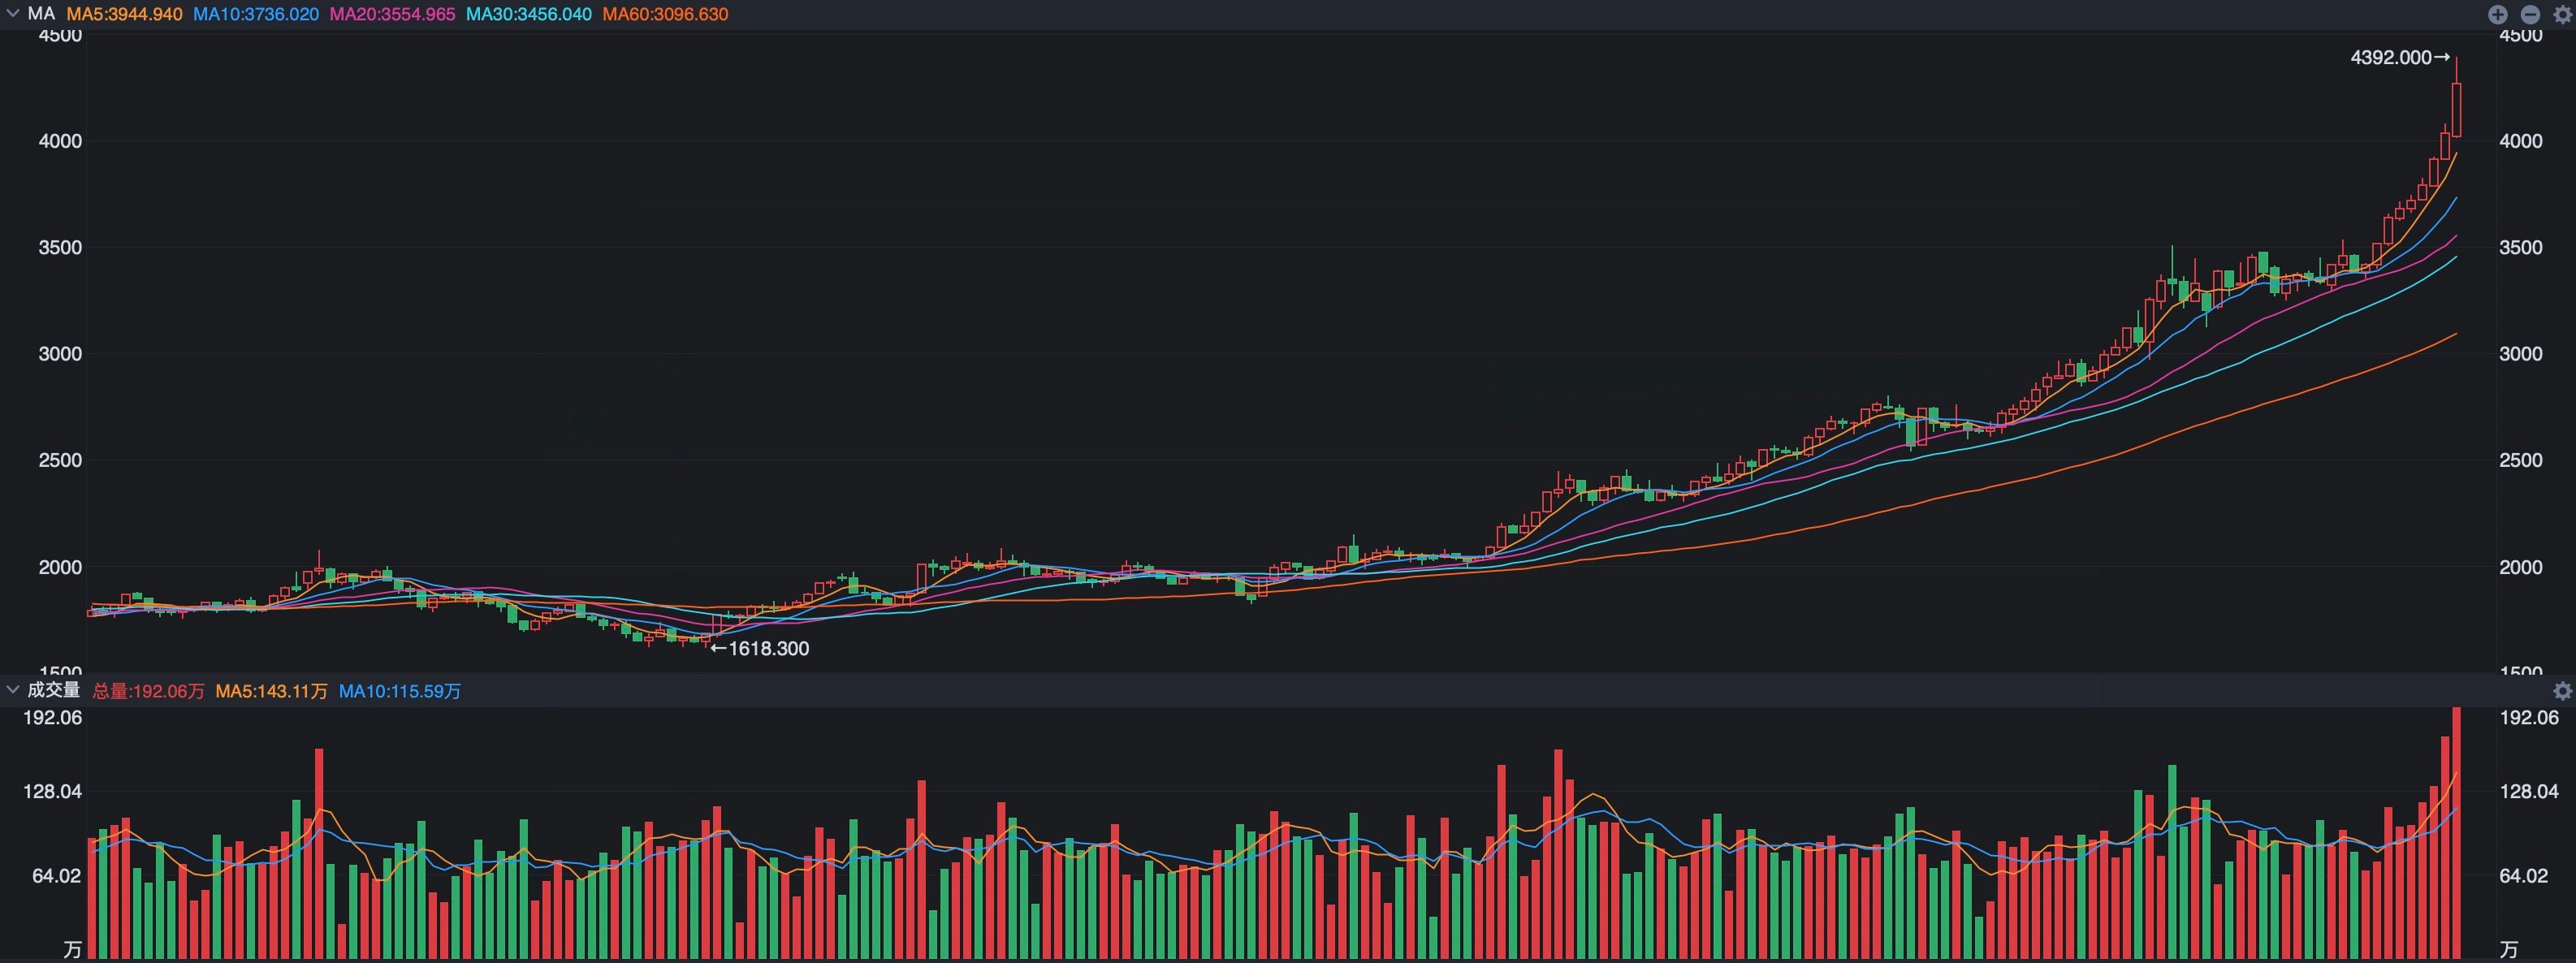This screenshot has width=2576, height=963.
Task: Collapse the MA indicator chevron
Action: [12, 14]
